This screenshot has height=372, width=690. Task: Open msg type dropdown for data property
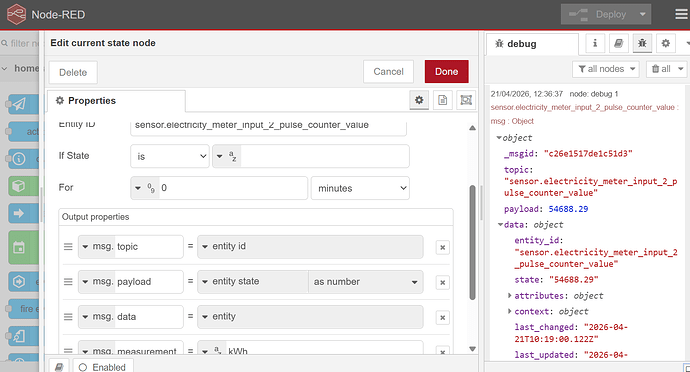tap(97, 317)
